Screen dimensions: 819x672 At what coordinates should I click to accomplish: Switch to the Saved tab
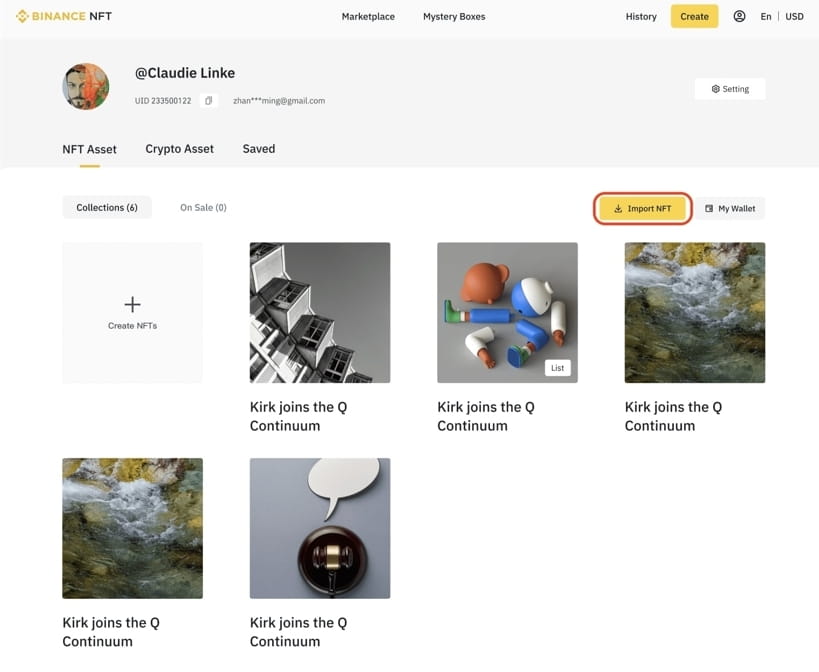click(x=258, y=149)
